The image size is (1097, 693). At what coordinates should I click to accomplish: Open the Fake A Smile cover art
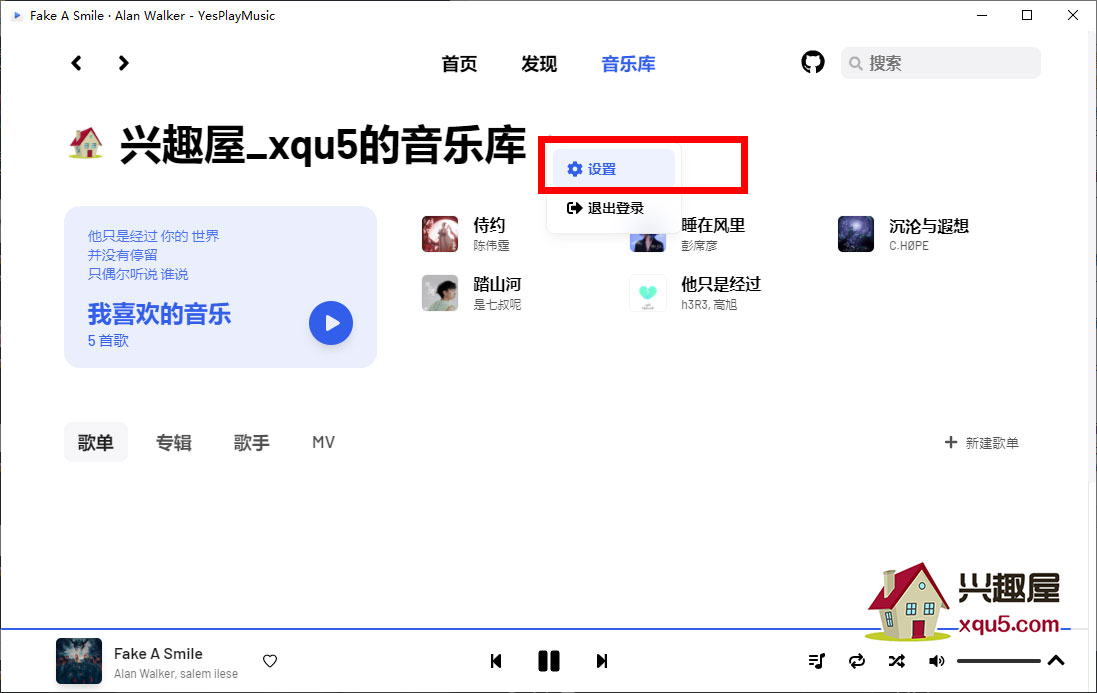pyautogui.click(x=79, y=661)
